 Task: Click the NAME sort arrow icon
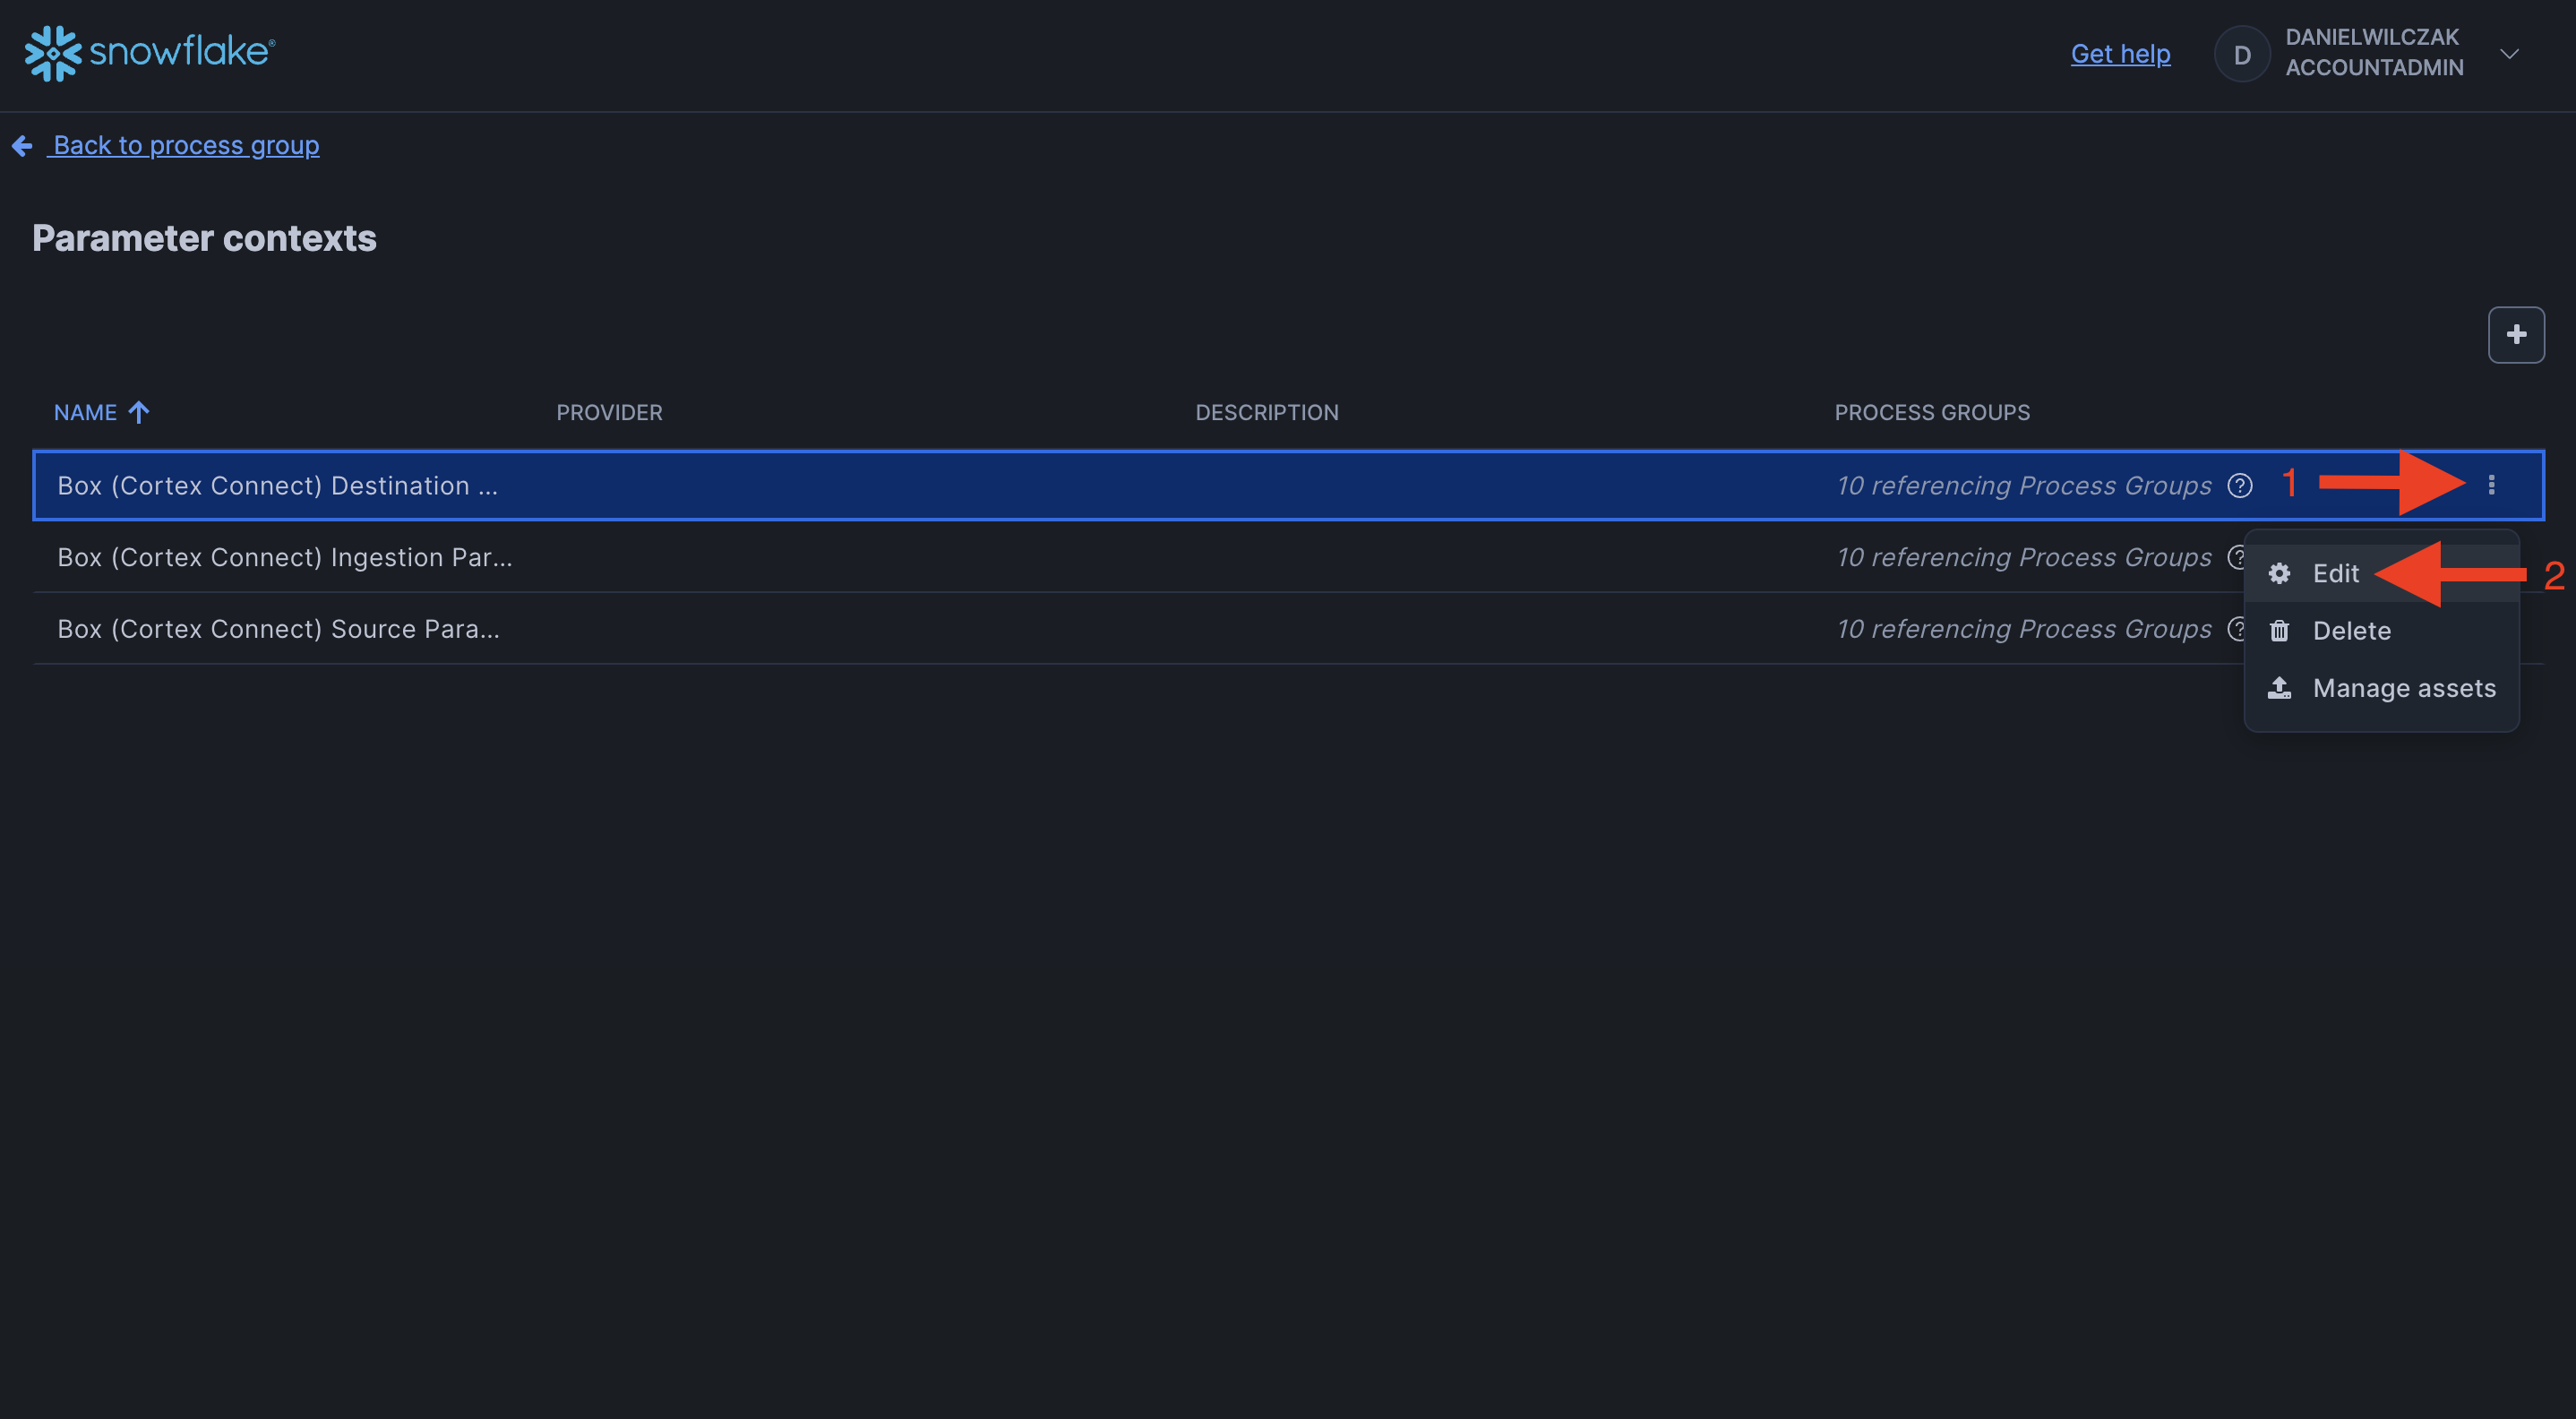[x=139, y=412]
